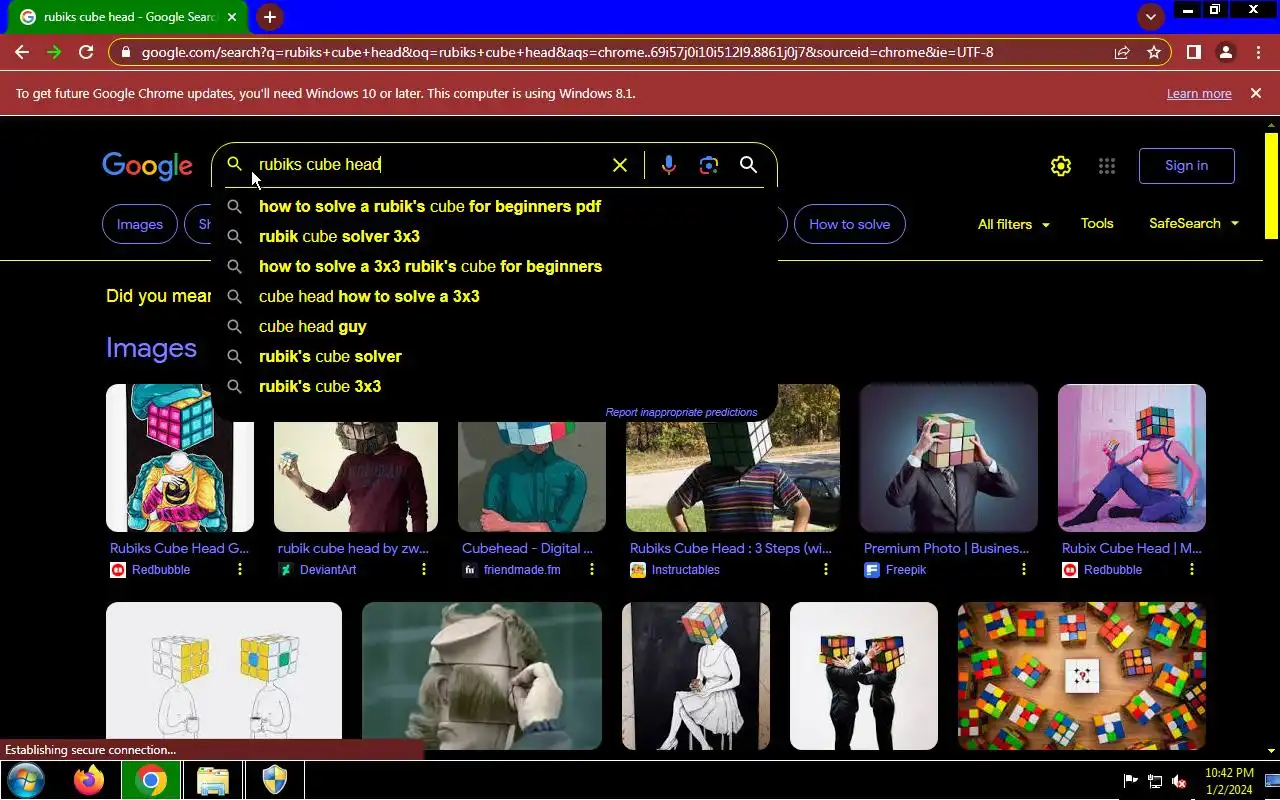This screenshot has height=800, width=1280.
Task: Open Cubehead - Digital result title
Action: click(x=527, y=548)
